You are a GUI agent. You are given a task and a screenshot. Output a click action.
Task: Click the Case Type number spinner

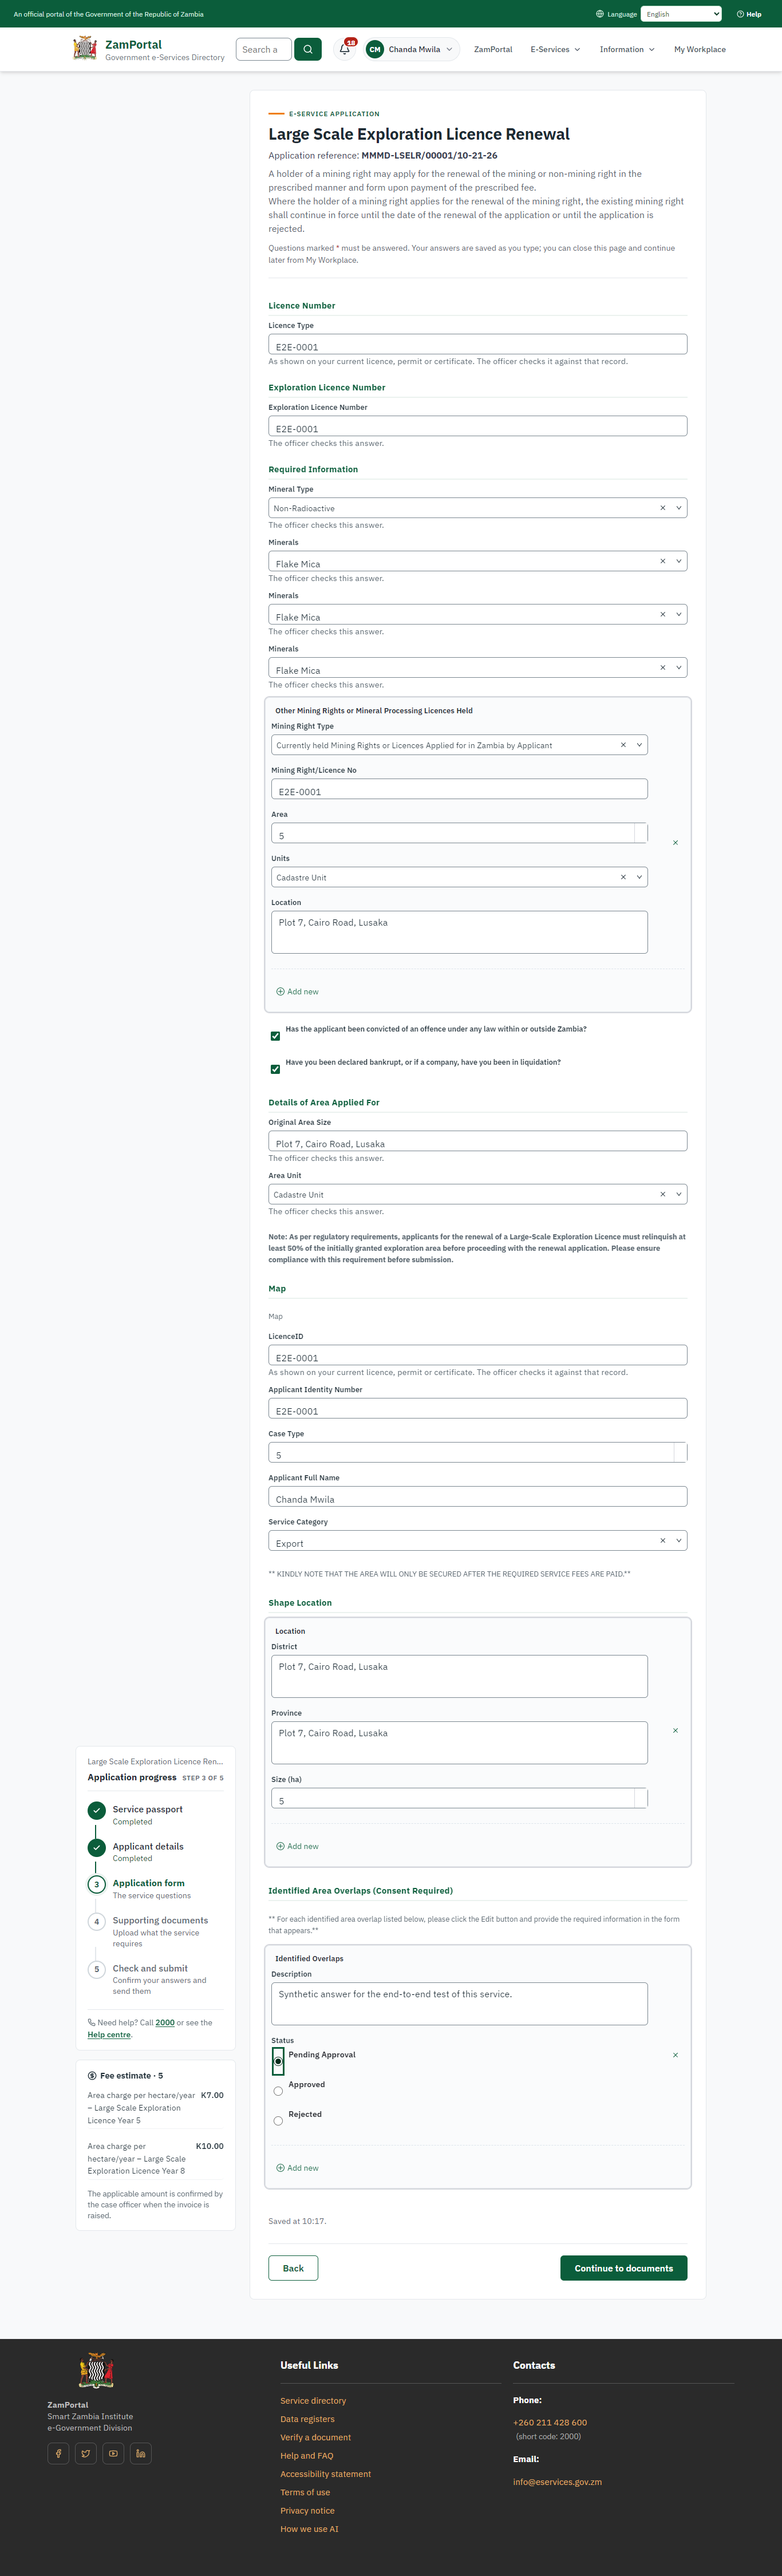pyautogui.click(x=680, y=1452)
